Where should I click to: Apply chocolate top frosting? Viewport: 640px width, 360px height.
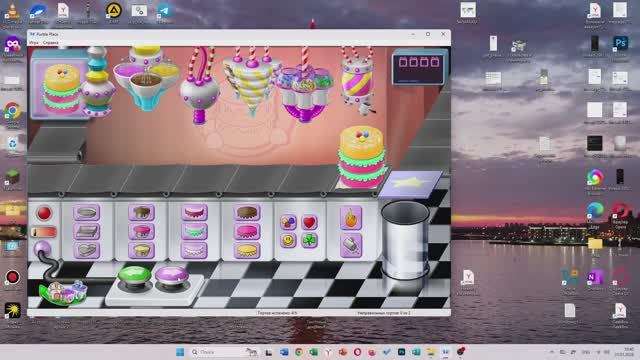[x=247, y=212]
